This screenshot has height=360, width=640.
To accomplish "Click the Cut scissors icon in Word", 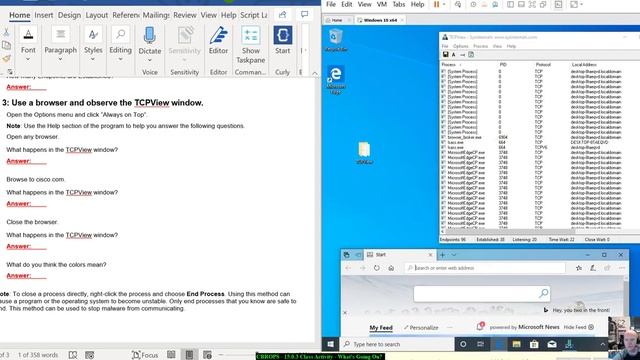I will tap(6, 33).
